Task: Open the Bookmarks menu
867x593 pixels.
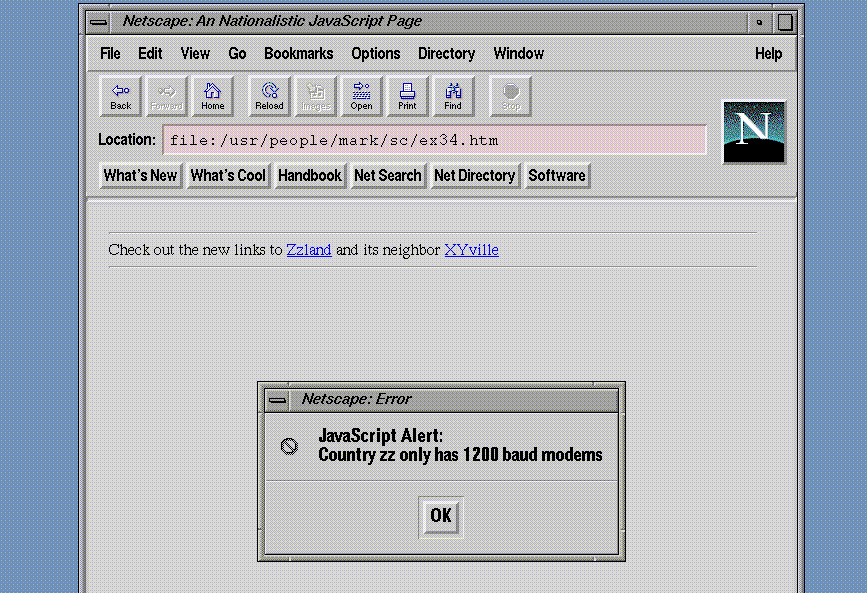Action: (x=298, y=54)
